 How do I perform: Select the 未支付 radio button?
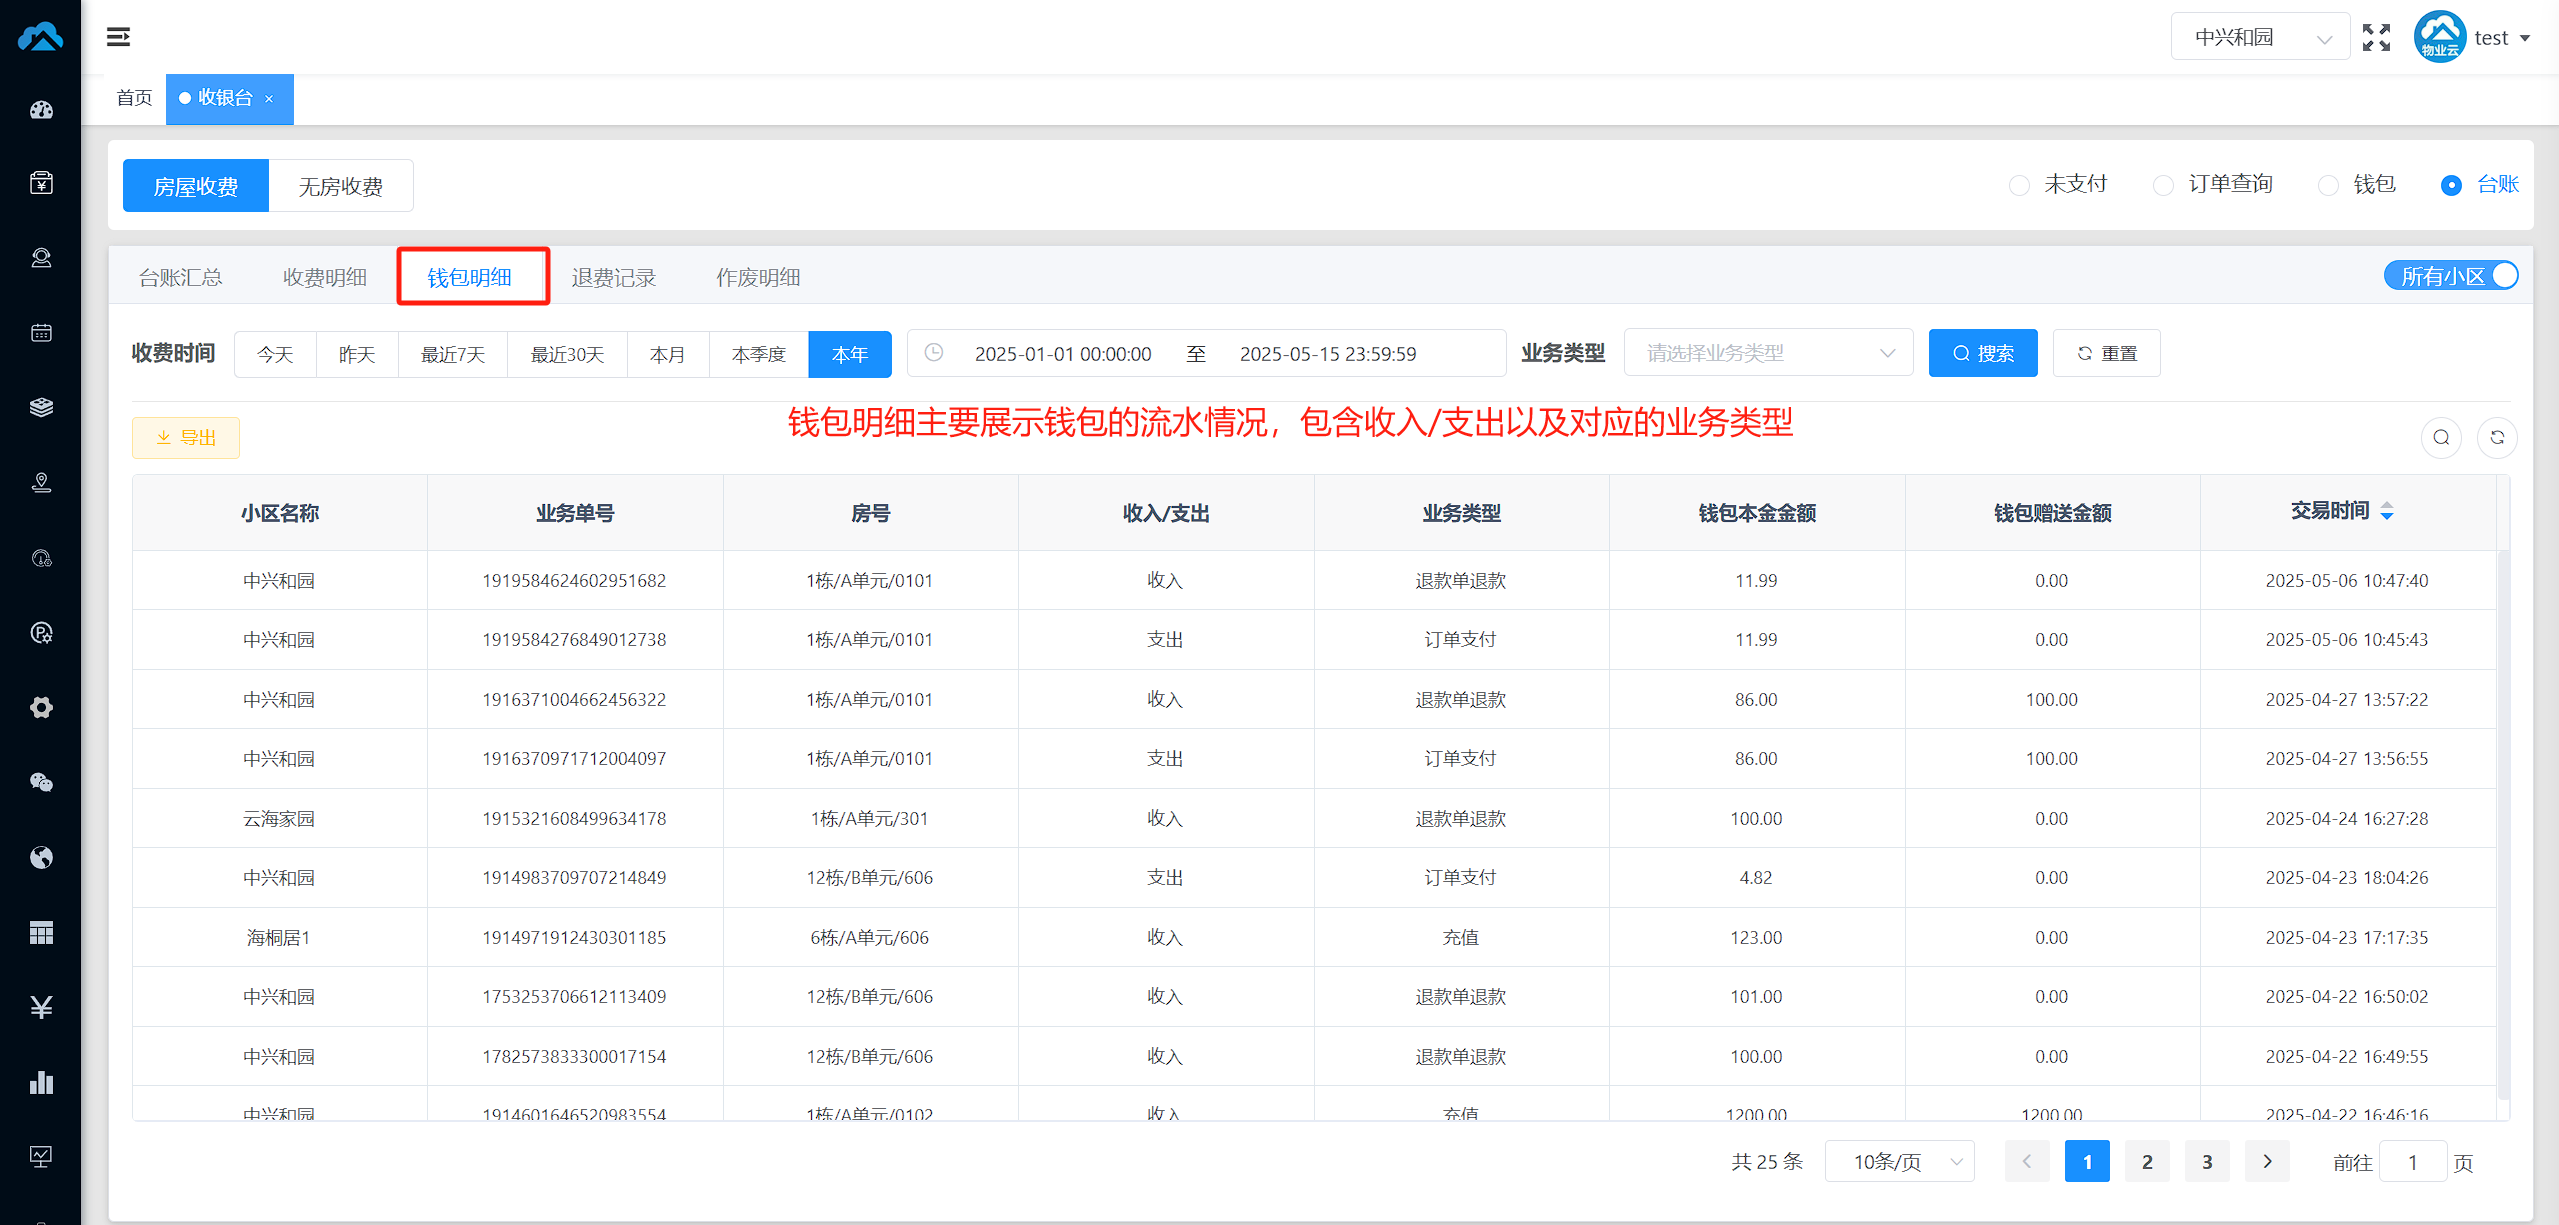point(2019,185)
